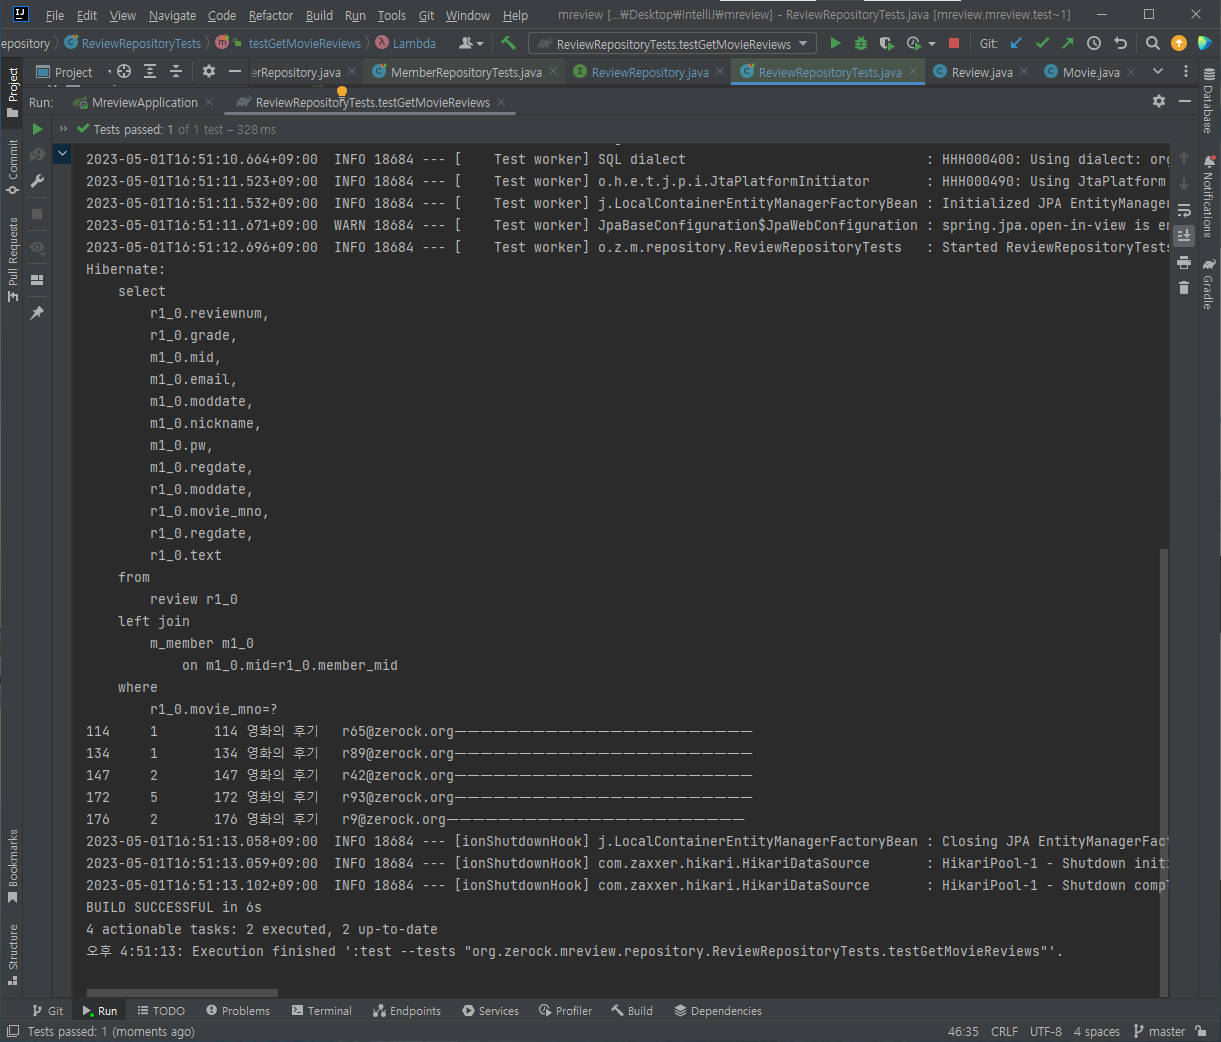This screenshot has width=1221, height=1042.
Task: Open Terminal tool window
Action: coord(321,1011)
